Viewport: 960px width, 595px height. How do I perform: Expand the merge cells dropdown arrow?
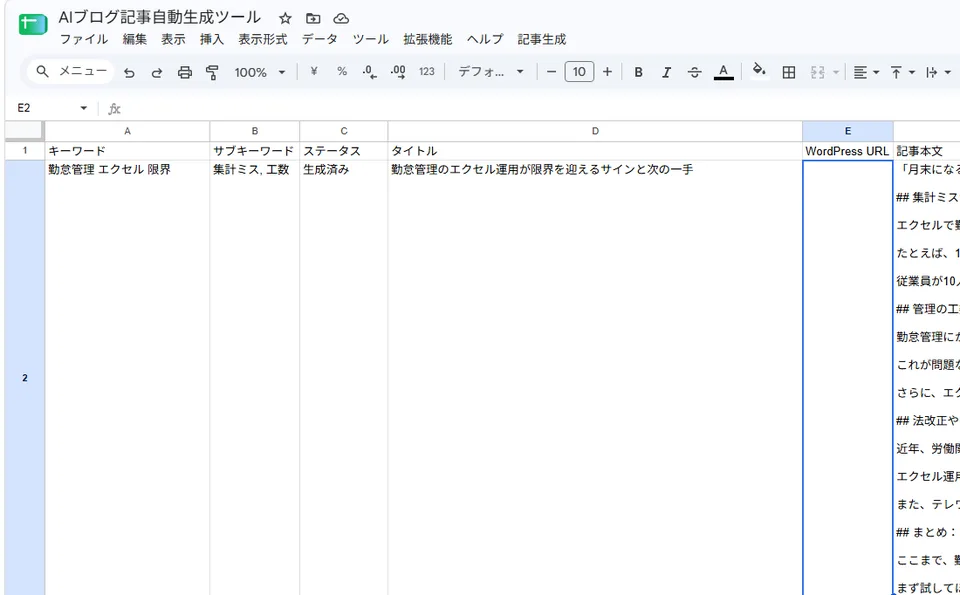pyautogui.click(x=836, y=72)
